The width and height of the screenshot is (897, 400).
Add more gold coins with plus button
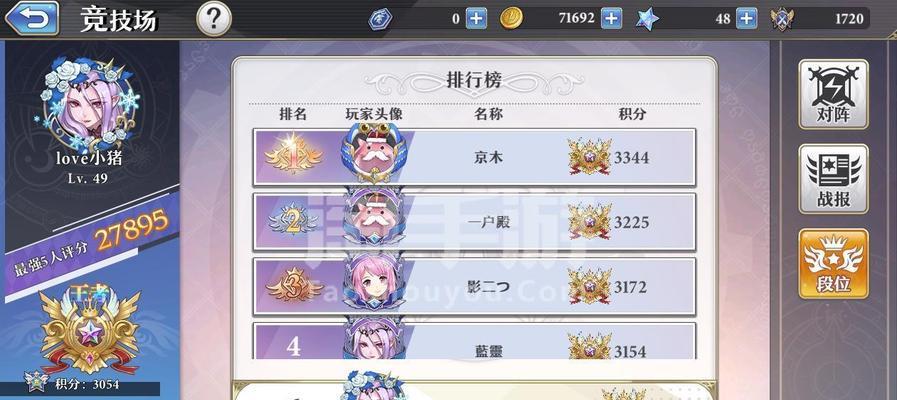612,19
